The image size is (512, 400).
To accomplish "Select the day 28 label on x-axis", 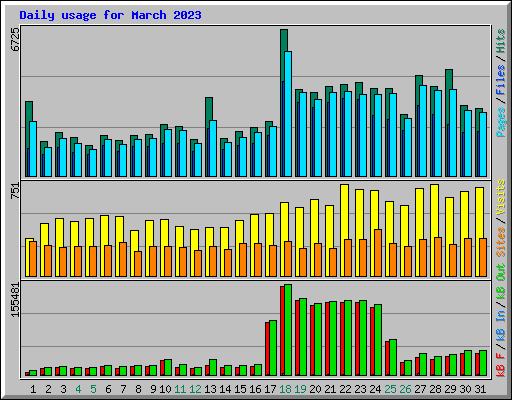I will (435, 389).
